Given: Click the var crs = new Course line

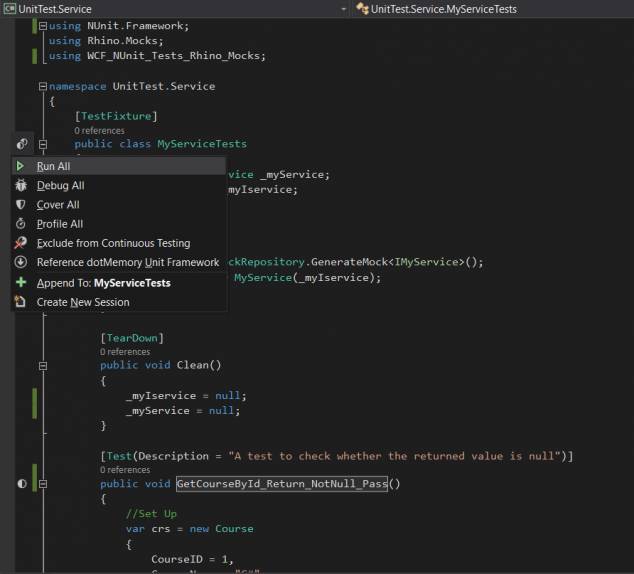Looking at the screenshot, I should [x=189, y=529].
